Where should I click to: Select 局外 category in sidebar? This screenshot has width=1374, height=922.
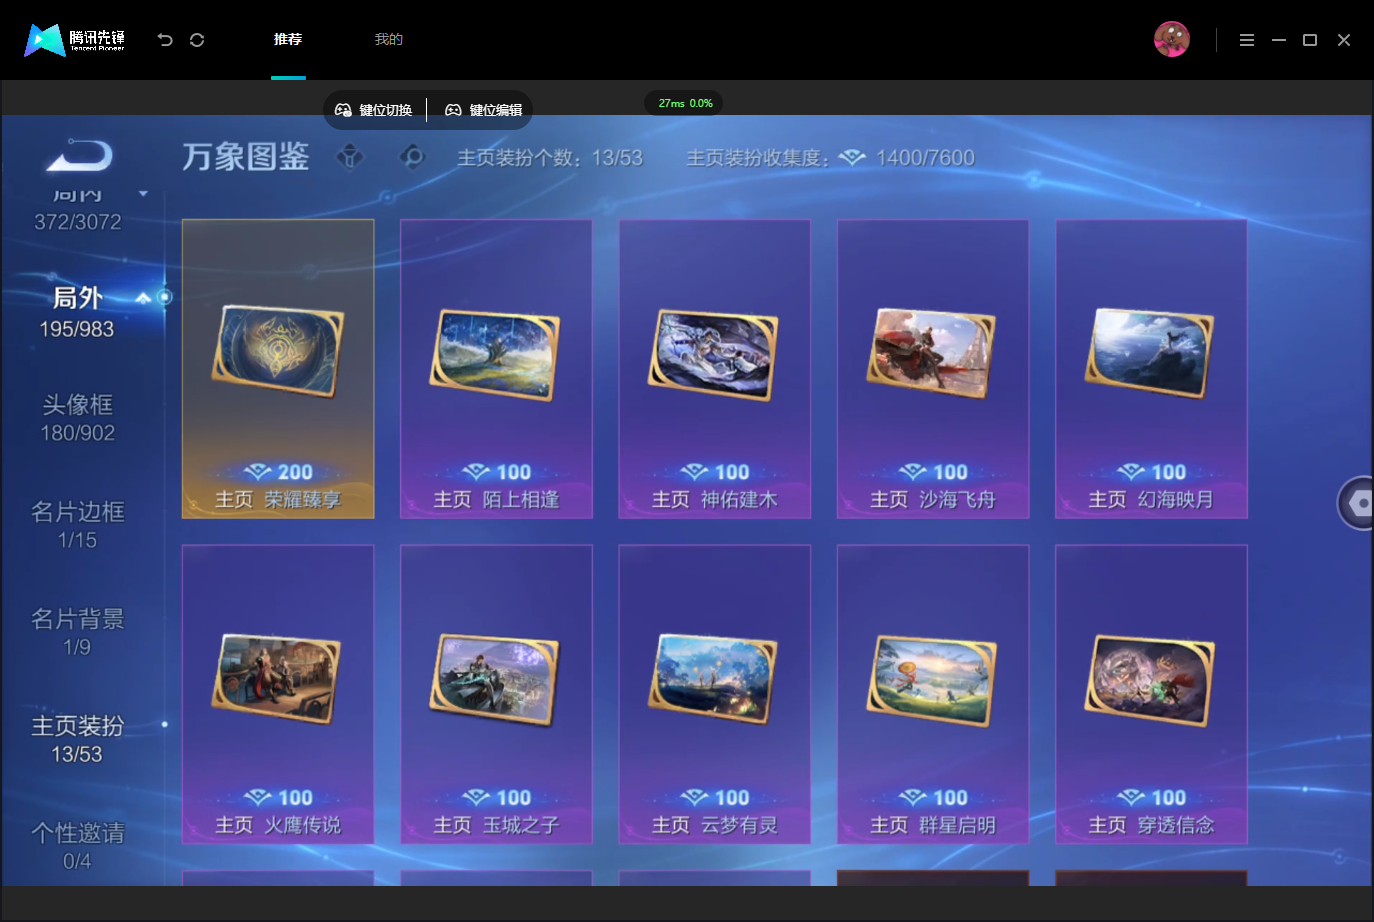[77, 312]
